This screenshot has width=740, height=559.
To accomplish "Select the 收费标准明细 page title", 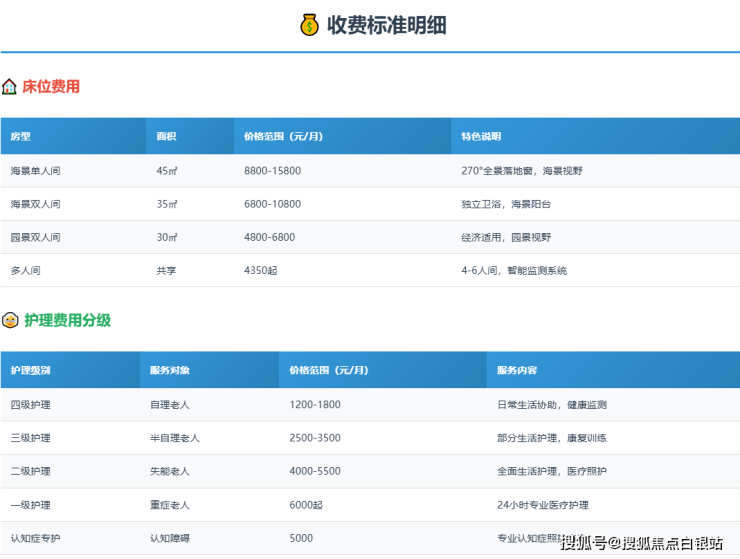I will [x=386, y=25].
